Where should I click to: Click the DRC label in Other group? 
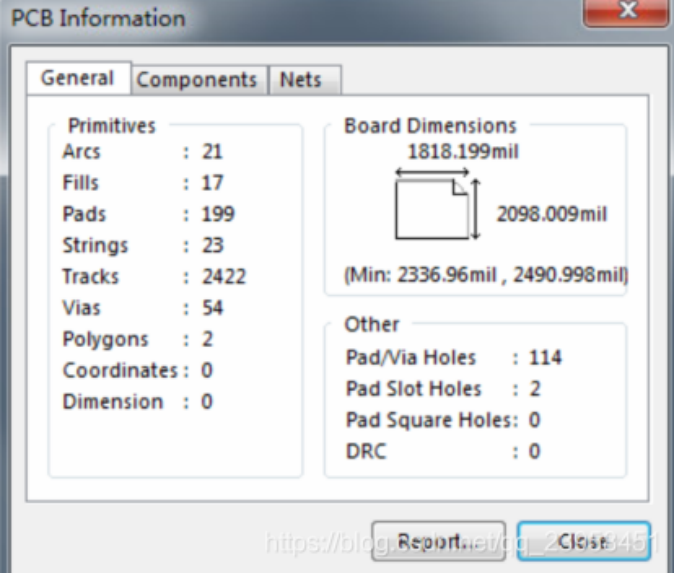tap(365, 451)
